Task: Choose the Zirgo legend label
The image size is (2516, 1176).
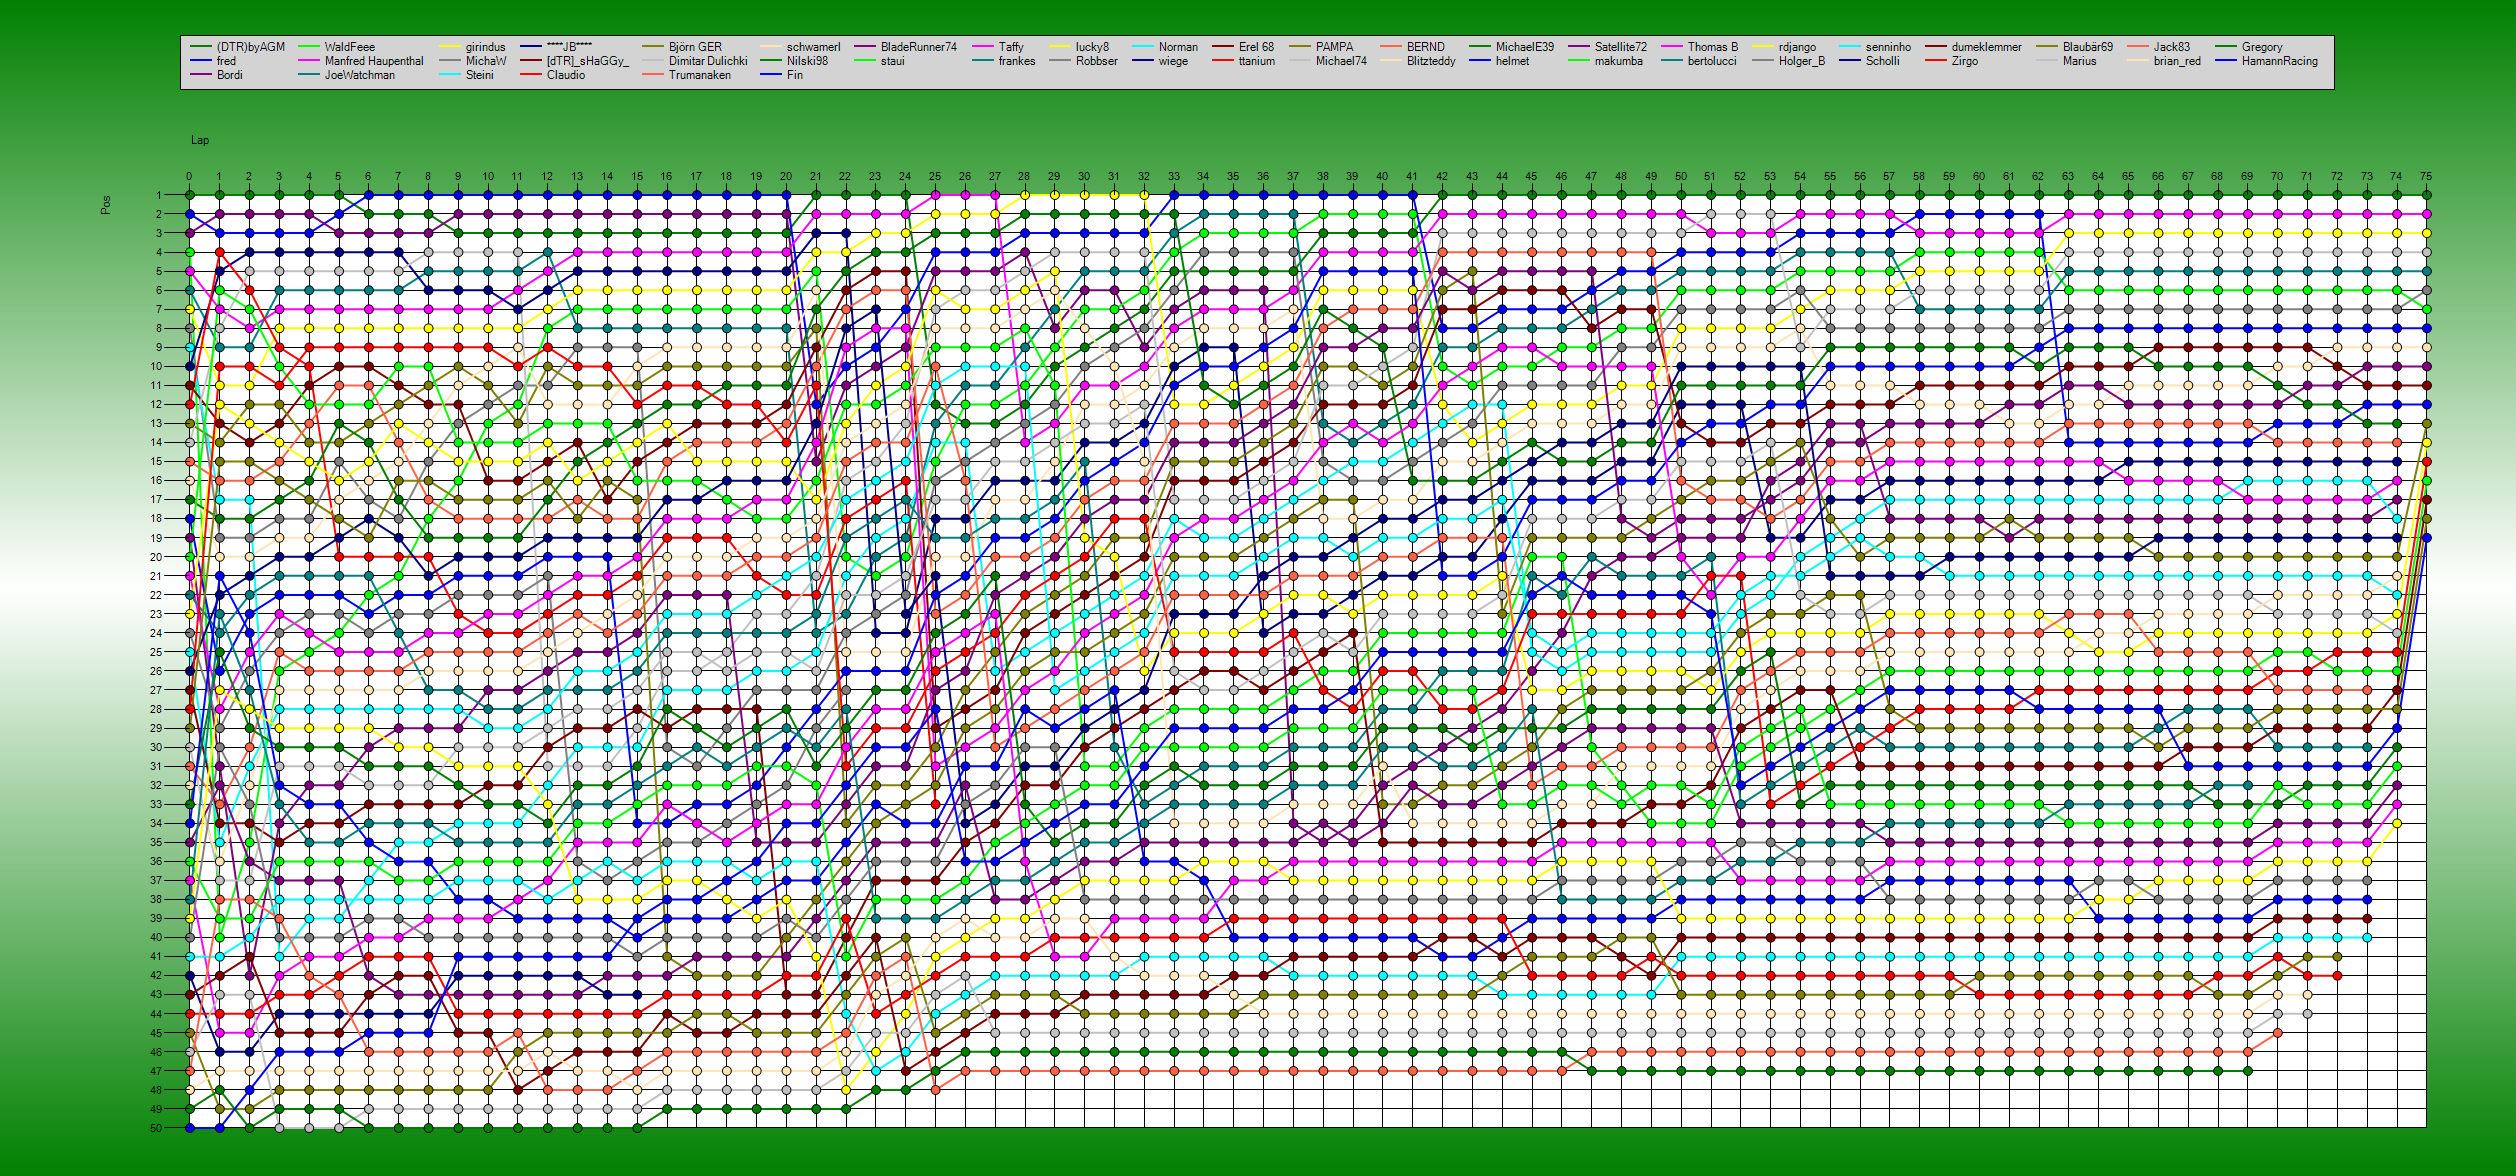Action: [x=1964, y=61]
